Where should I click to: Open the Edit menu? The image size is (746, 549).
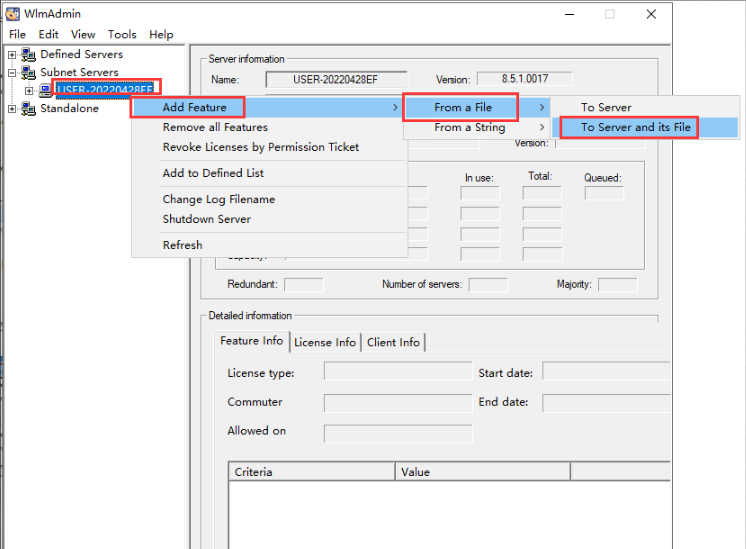point(49,34)
